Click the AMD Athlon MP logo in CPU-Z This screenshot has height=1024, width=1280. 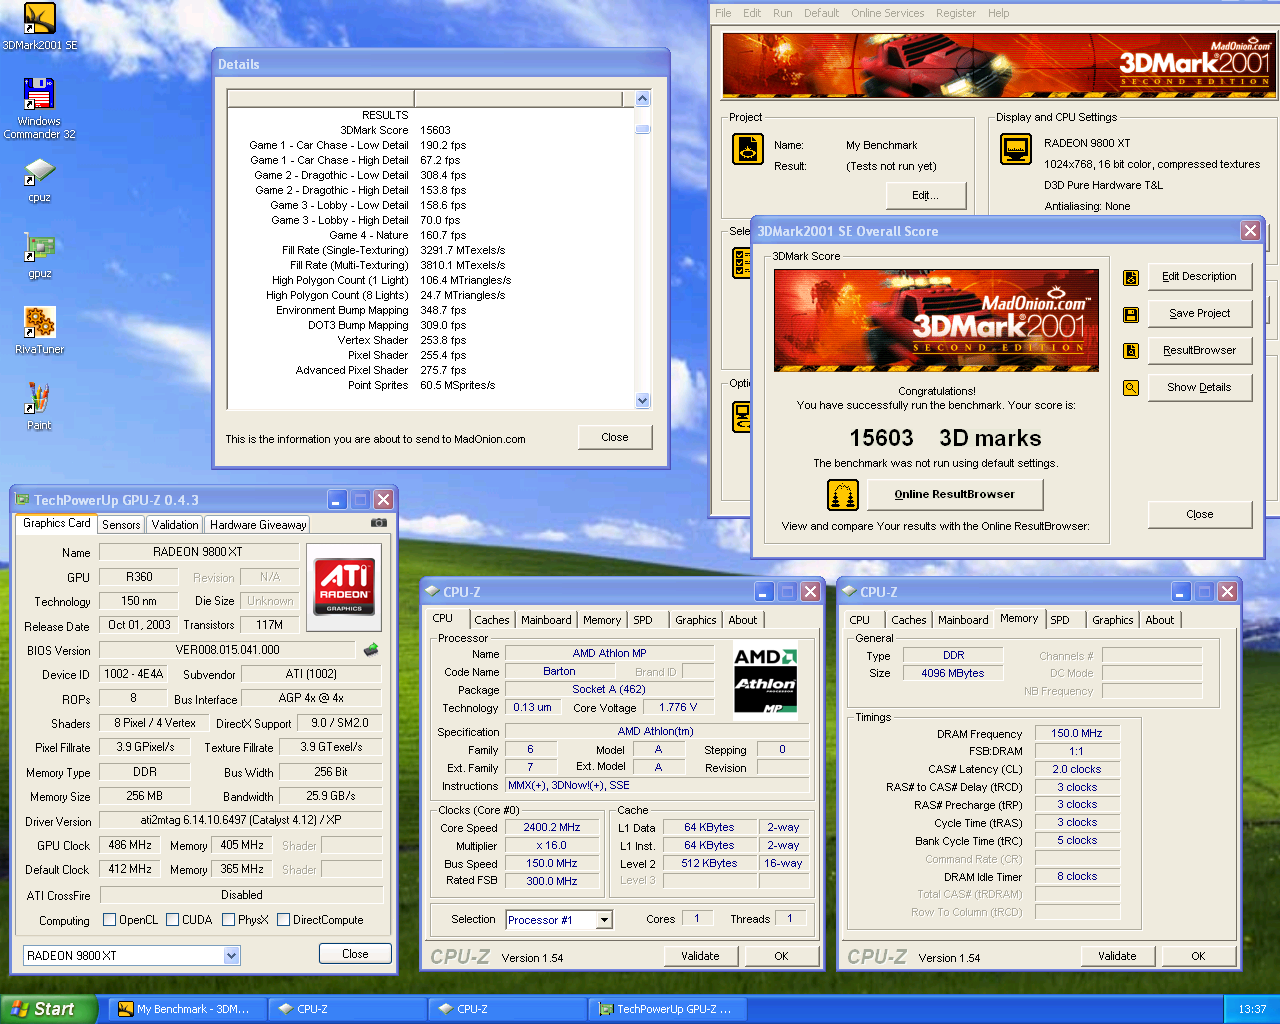[x=766, y=683]
